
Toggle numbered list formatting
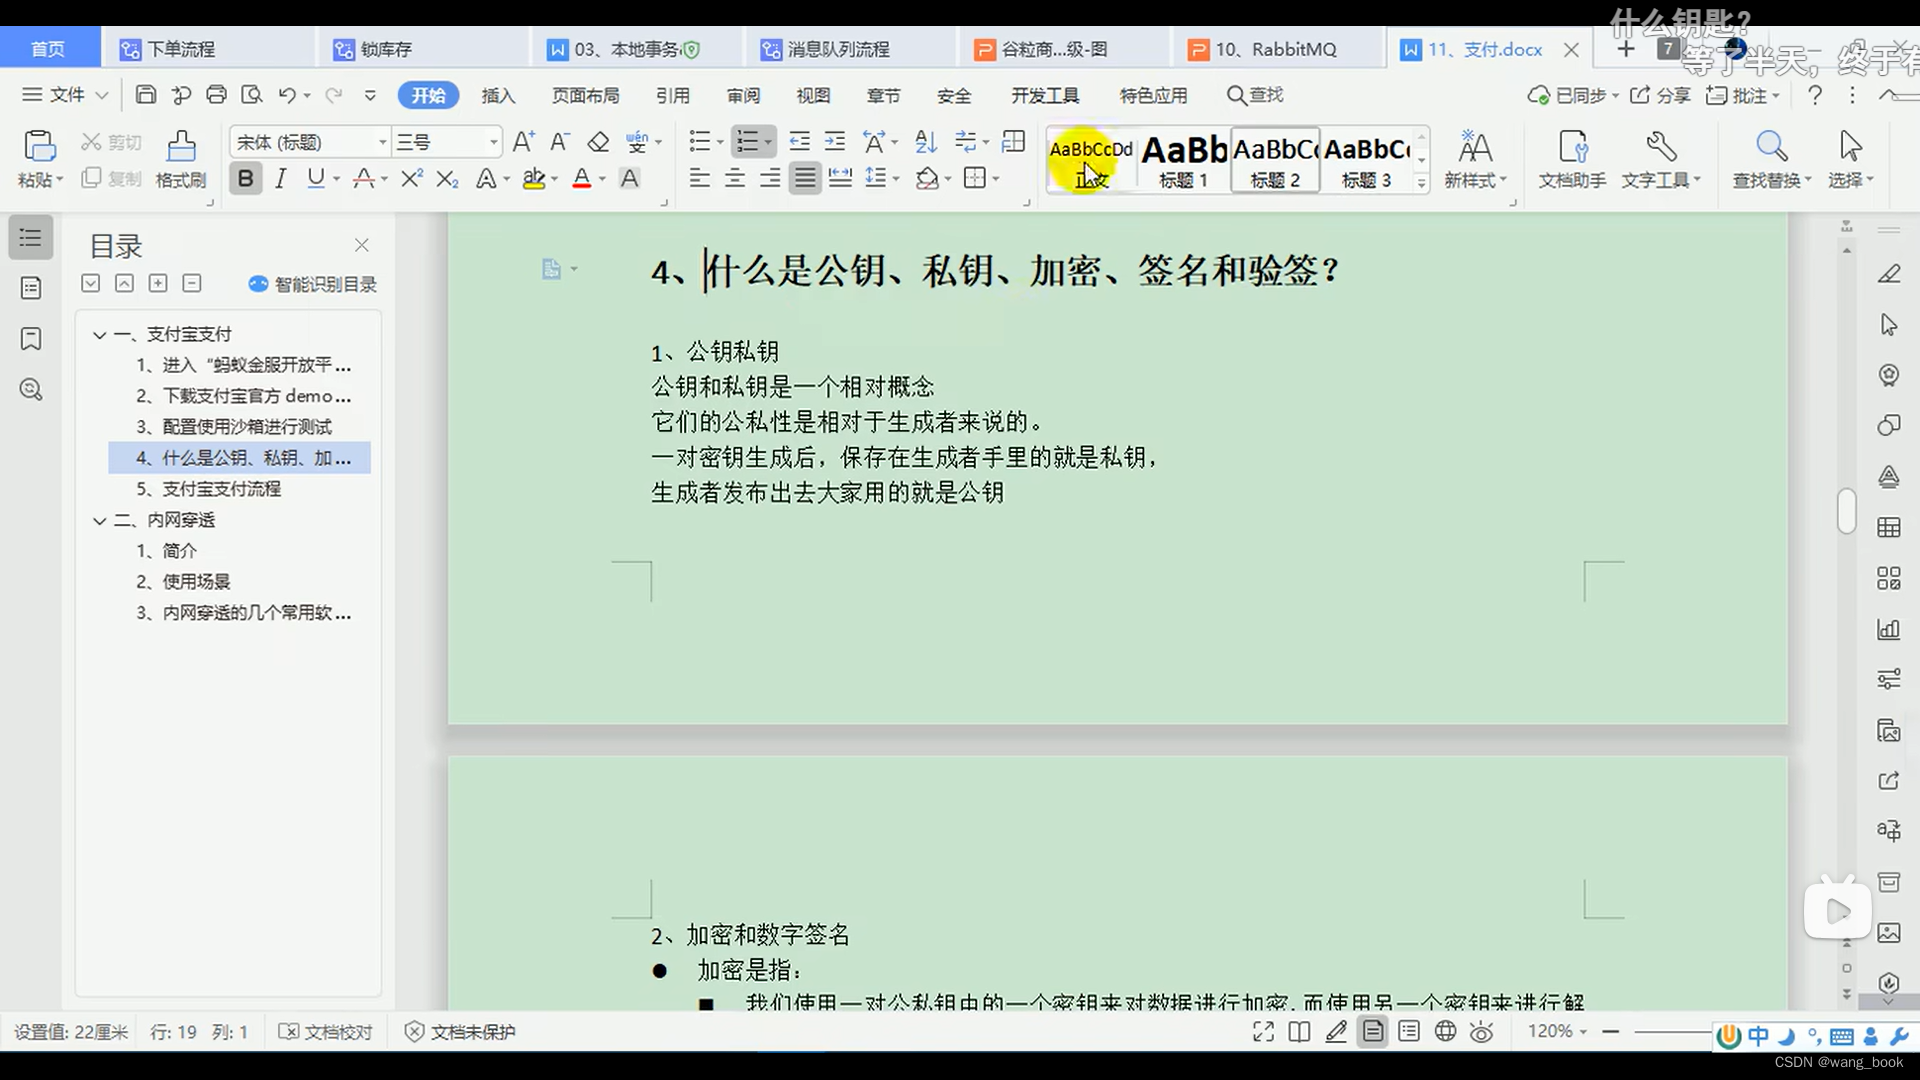click(x=747, y=142)
